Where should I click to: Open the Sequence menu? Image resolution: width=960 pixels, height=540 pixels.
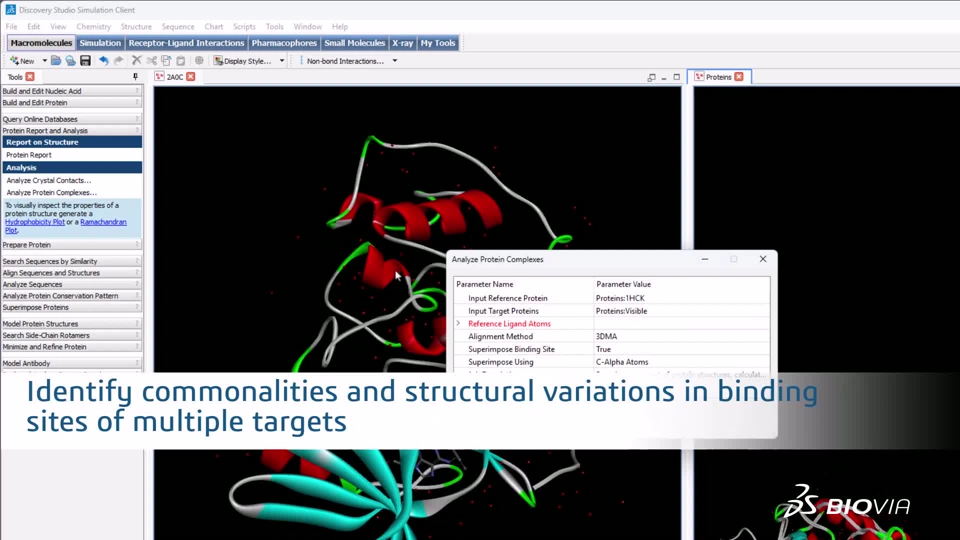pos(178,26)
